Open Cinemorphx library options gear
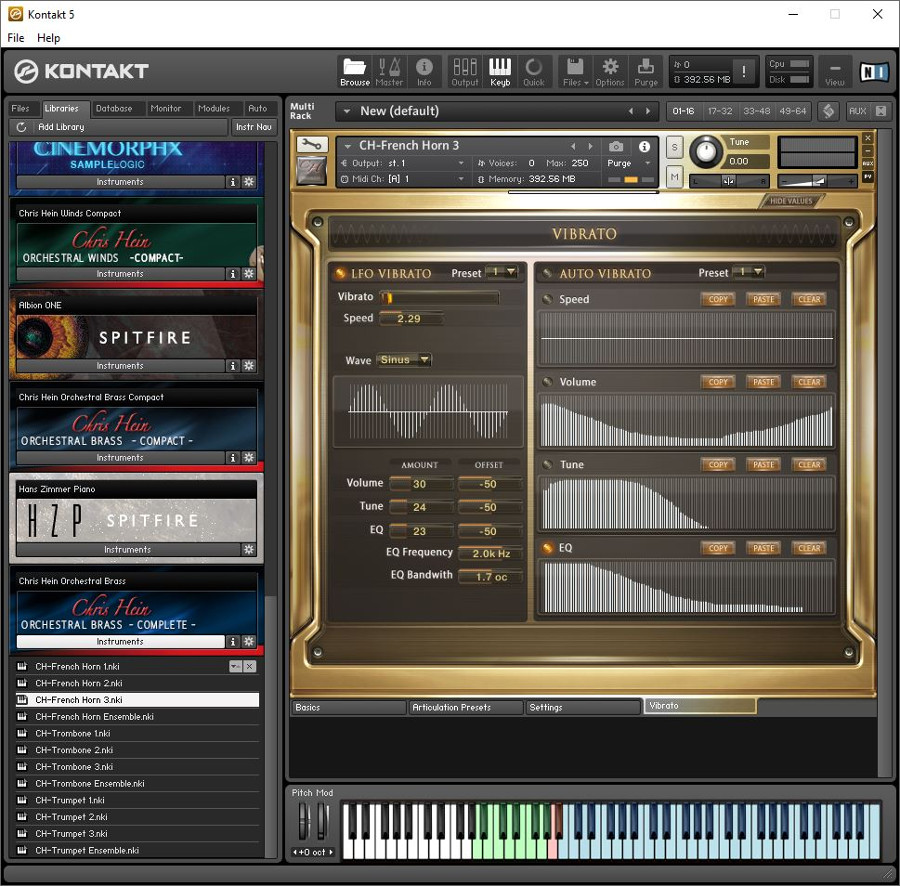 [249, 181]
